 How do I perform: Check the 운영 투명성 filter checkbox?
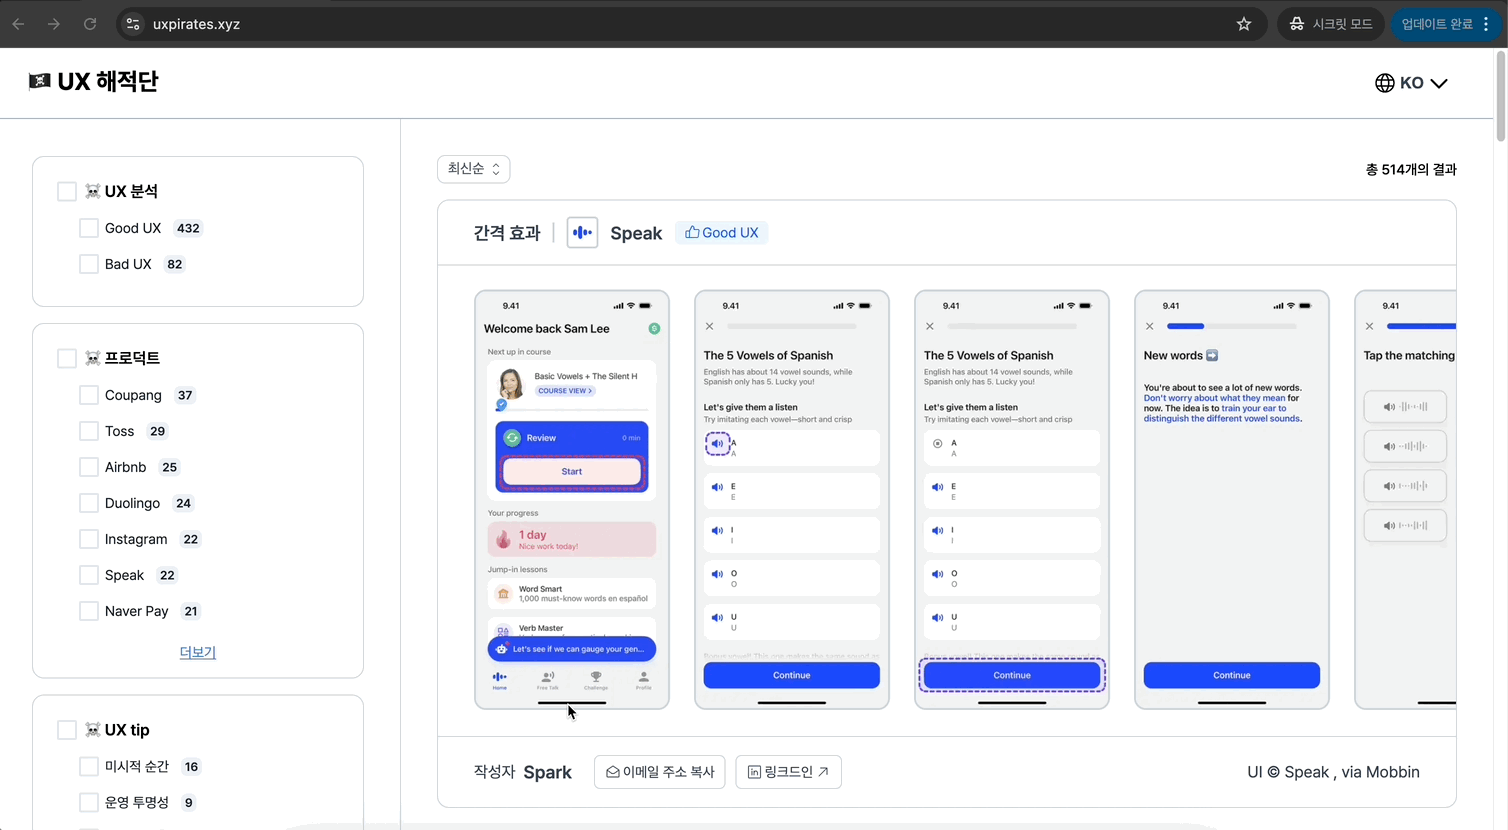pyautogui.click(x=89, y=802)
